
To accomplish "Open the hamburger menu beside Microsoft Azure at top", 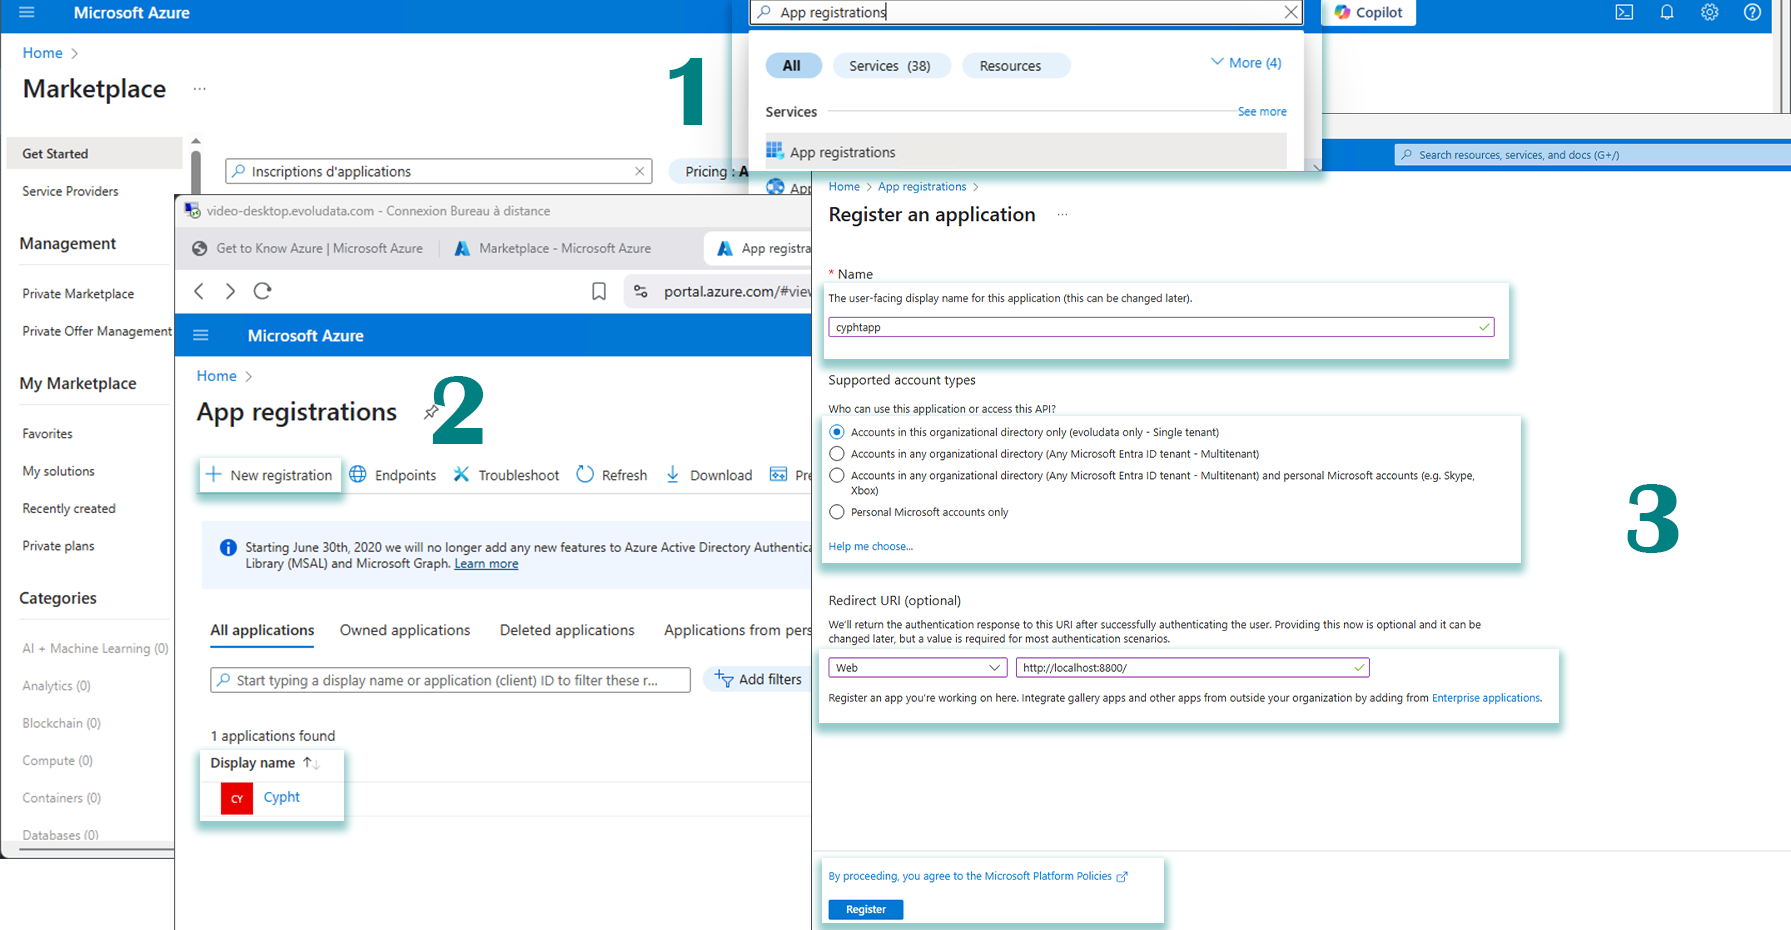I will click(27, 12).
